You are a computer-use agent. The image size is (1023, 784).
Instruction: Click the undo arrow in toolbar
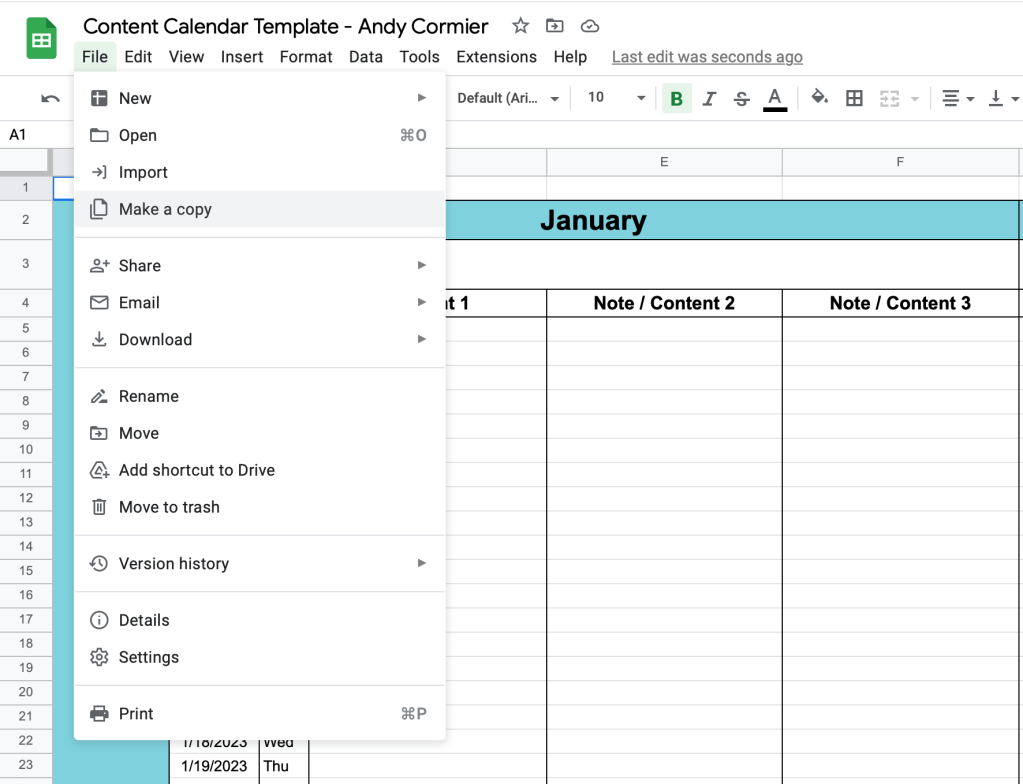pyautogui.click(x=50, y=98)
